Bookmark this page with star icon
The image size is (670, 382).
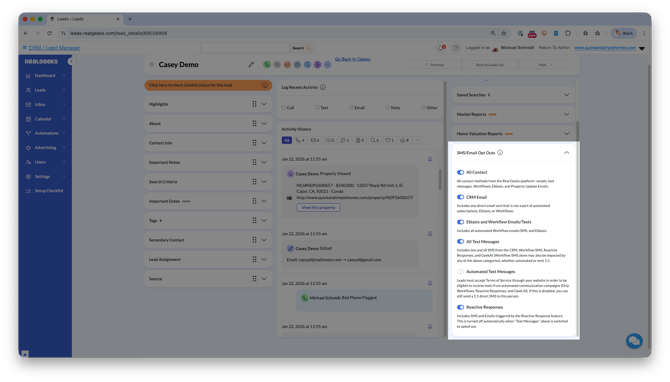click(x=504, y=33)
